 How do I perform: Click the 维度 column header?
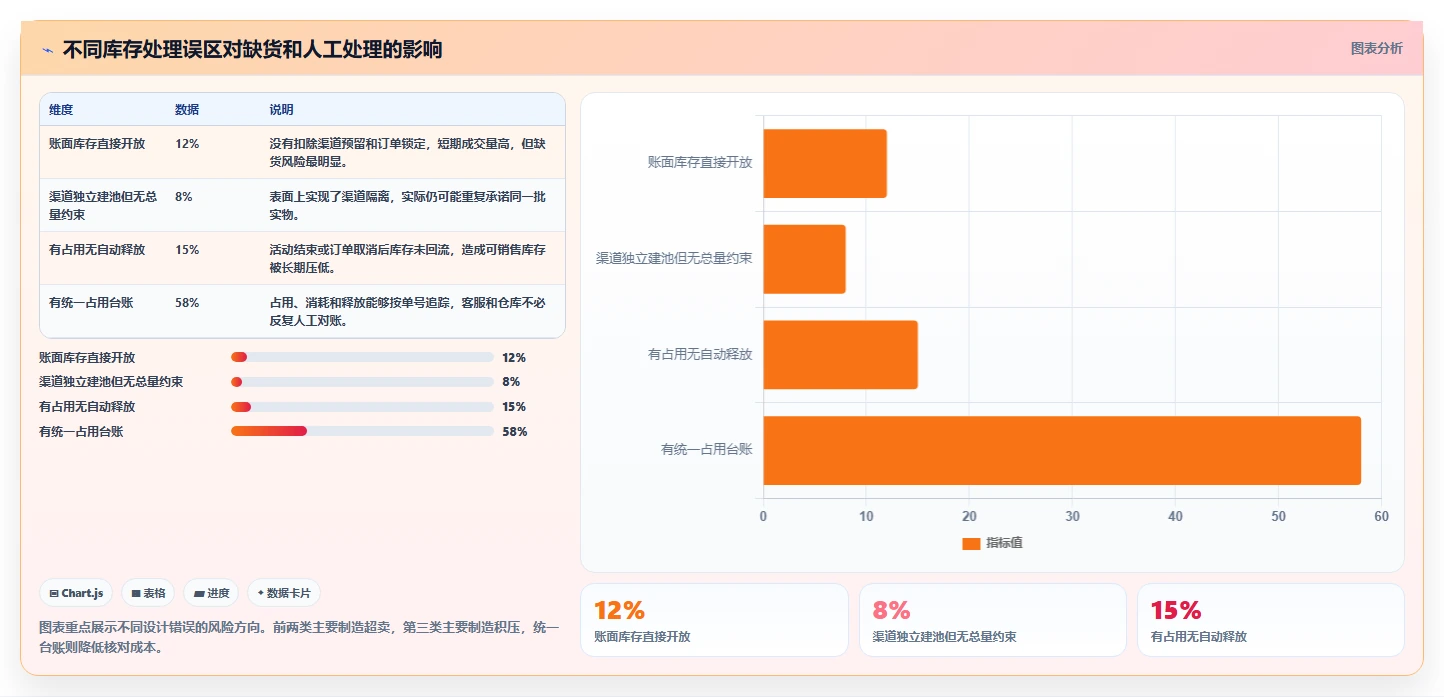click(61, 109)
